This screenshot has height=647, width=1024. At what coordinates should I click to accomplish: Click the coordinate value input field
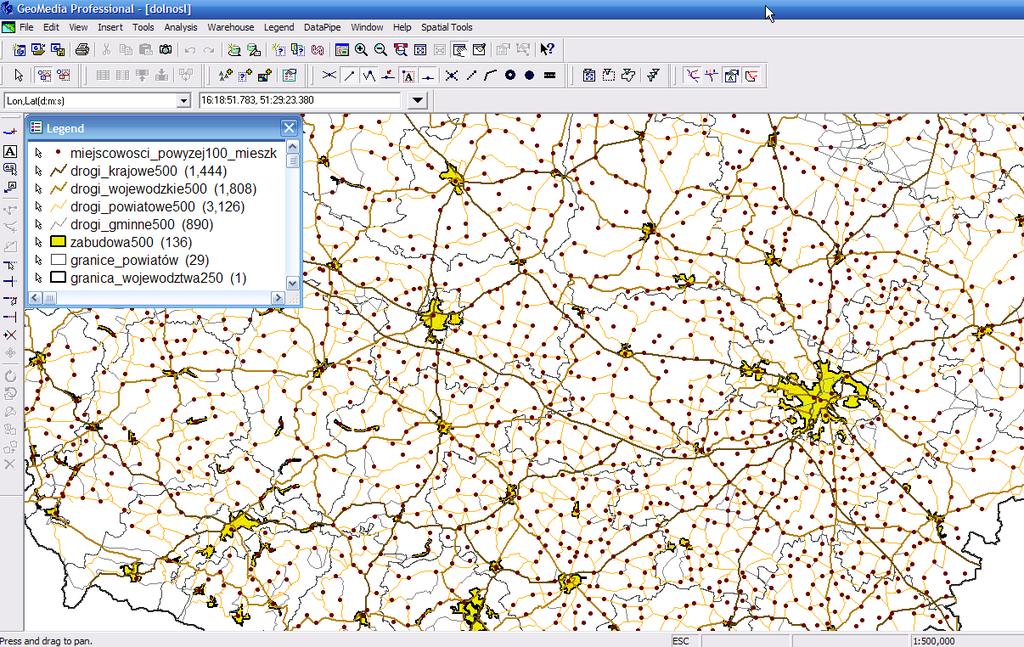299,101
